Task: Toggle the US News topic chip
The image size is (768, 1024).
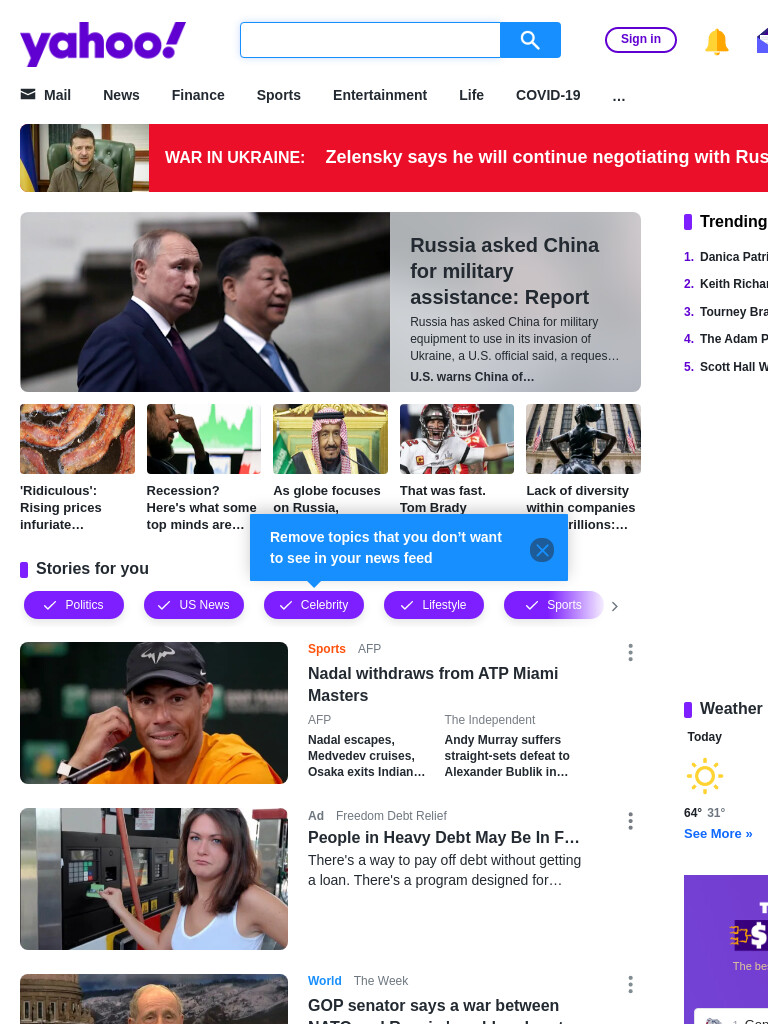Action: [x=194, y=605]
